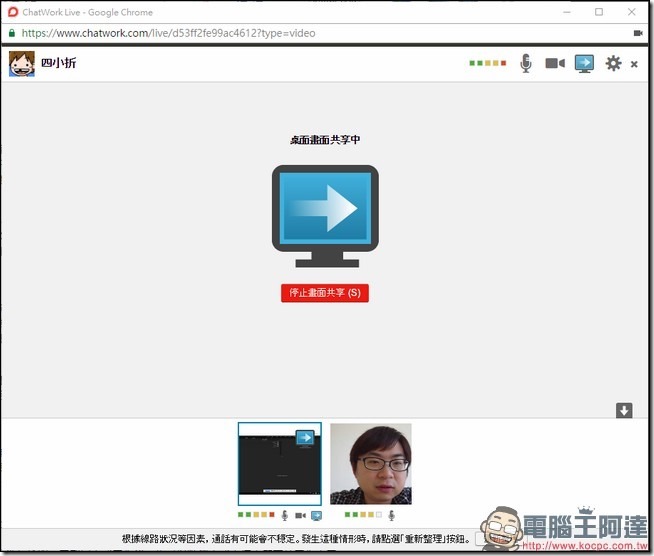The image size is (654, 556).
Task: Click the 四小折 user avatar
Action: click(22, 64)
